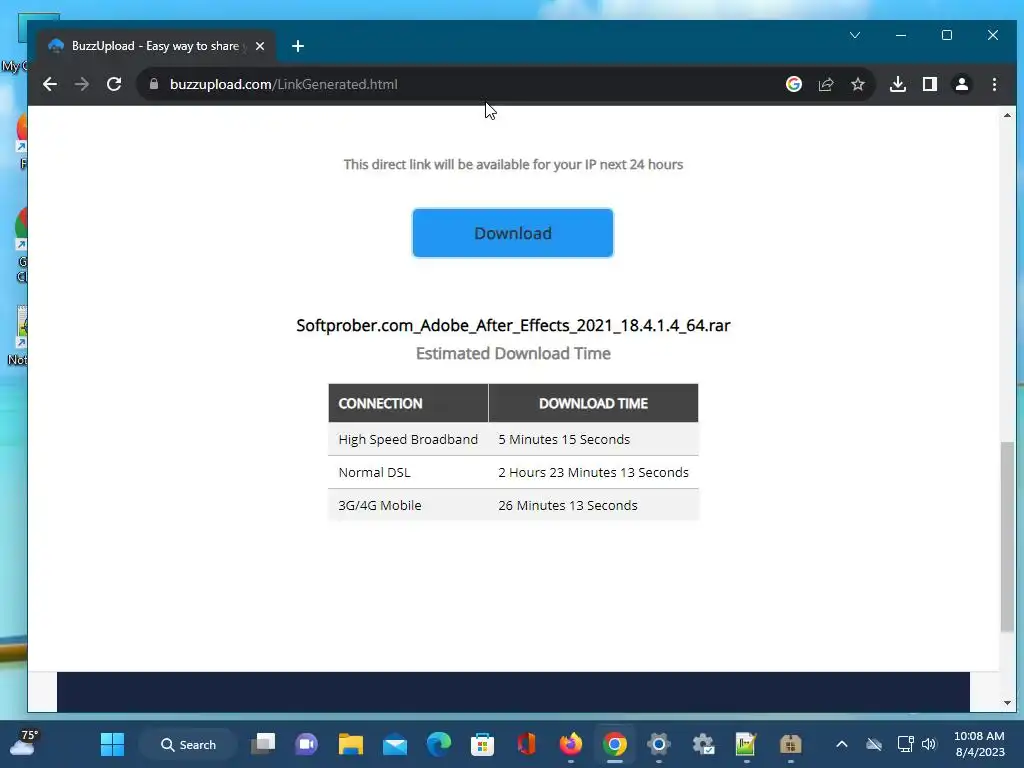The image size is (1024, 768).
Task: Click the CONNECTION column header
Action: 408,403
